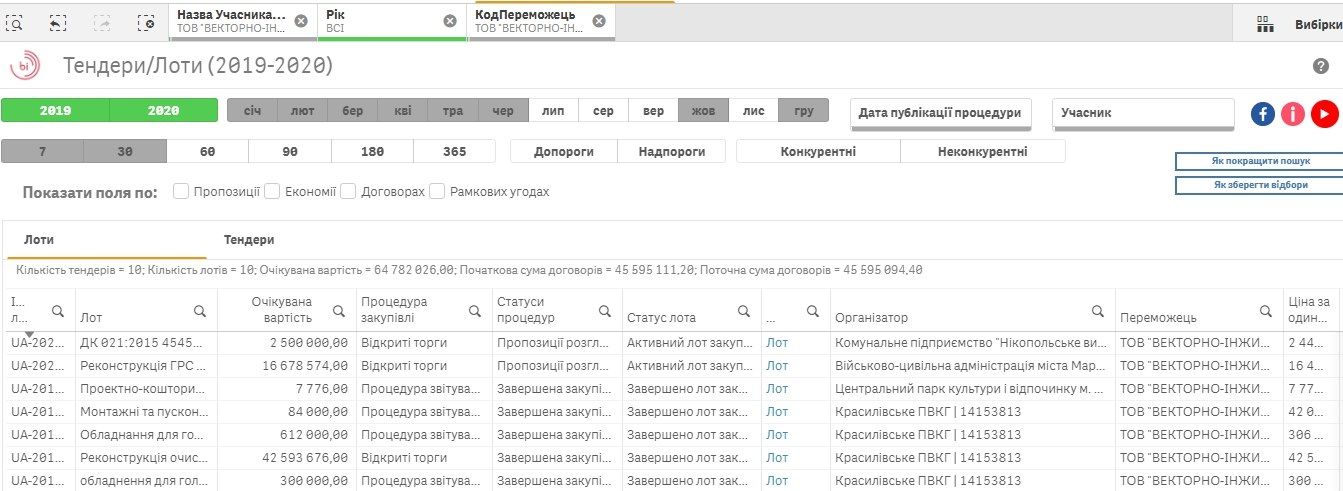Select month лип
Viewport: 1343px width, 491px height.
(x=553, y=111)
